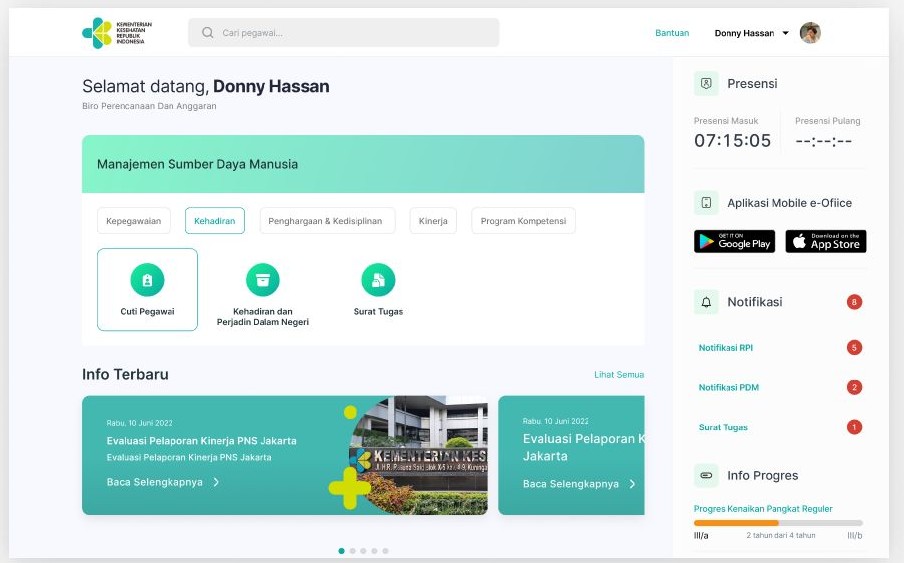This screenshot has height=563, width=904.
Task: Click the Kementerian Kesehatan logo
Action: pos(117,33)
